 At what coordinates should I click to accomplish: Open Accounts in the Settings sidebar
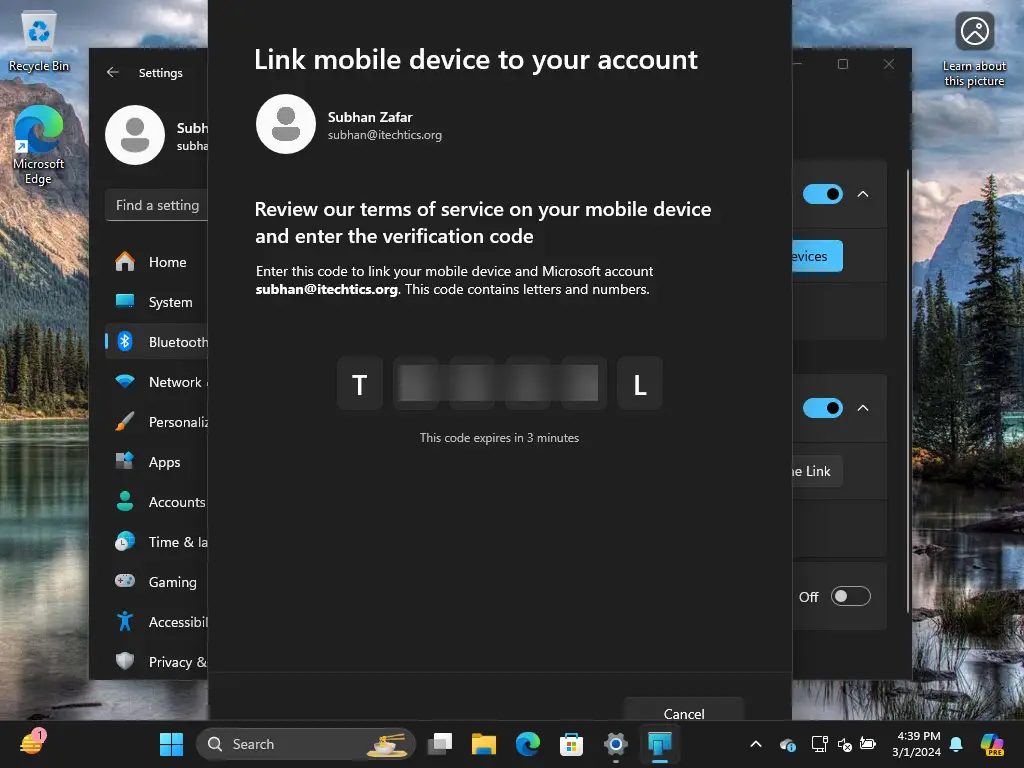pyautogui.click(x=157, y=502)
